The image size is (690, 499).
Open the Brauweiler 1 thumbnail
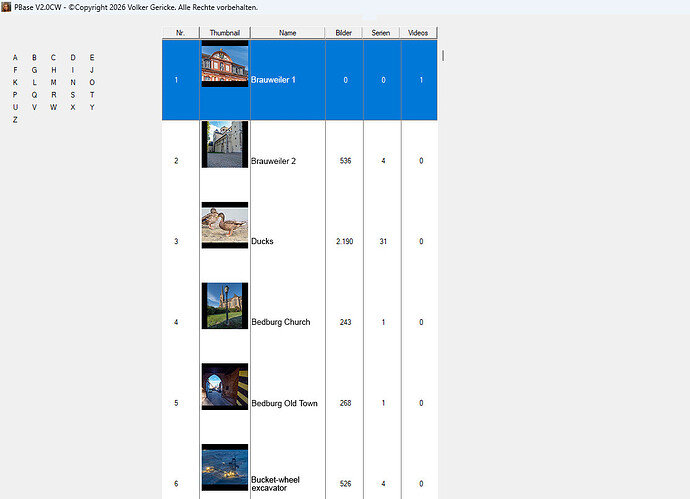point(225,64)
